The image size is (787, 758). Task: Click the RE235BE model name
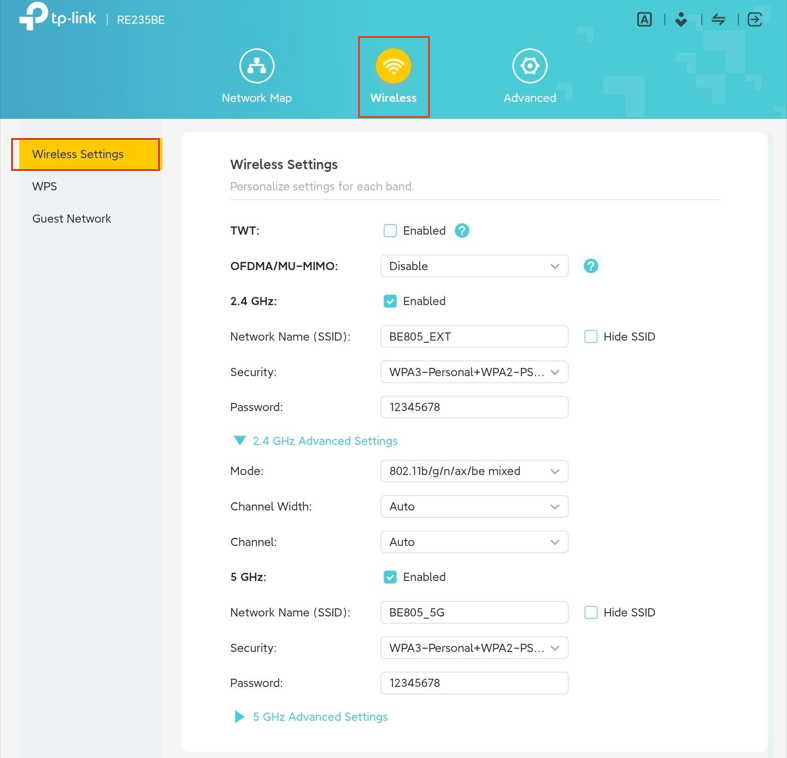pyautogui.click(x=141, y=20)
